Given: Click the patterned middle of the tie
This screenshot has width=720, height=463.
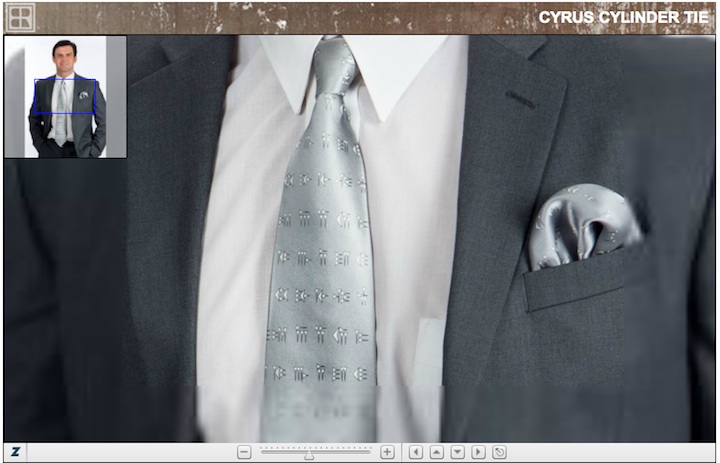Looking at the screenshot, I should pos(322,250).
